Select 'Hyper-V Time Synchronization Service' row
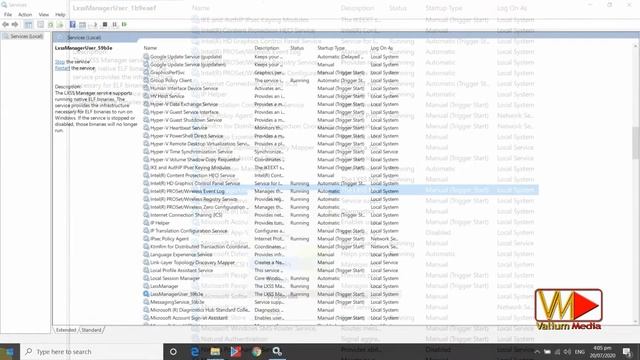The image size is (640, 360). click(x=271, y=151)
